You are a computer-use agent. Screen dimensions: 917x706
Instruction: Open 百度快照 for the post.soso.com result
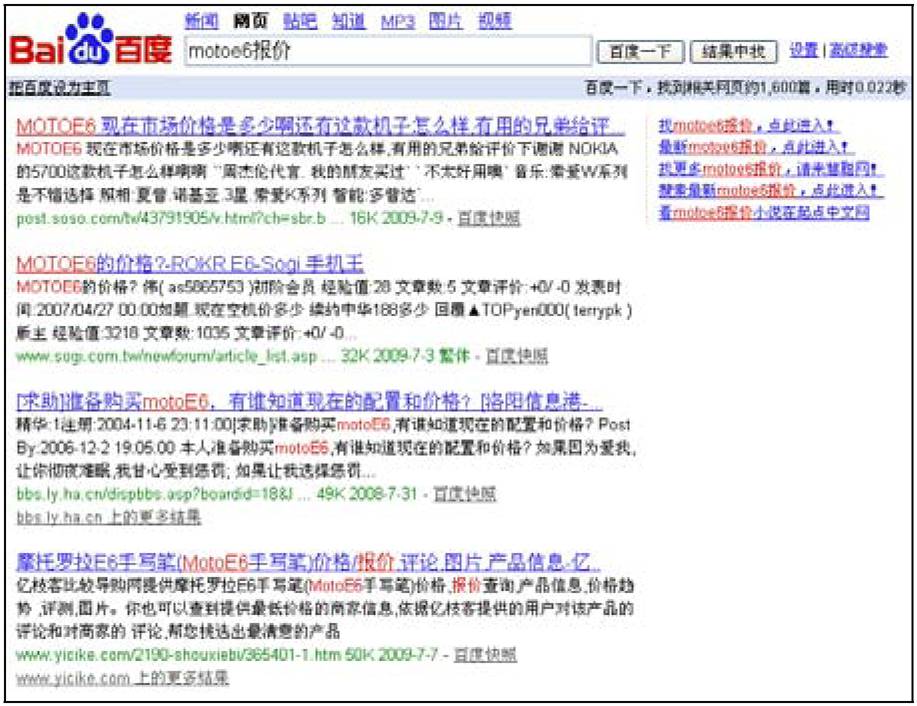point(489,218)
